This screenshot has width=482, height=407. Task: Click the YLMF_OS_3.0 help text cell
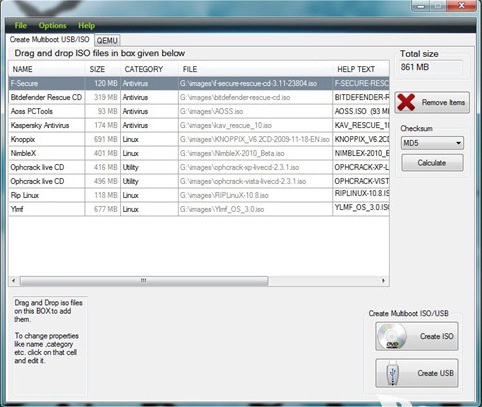[x=361, y=208]
